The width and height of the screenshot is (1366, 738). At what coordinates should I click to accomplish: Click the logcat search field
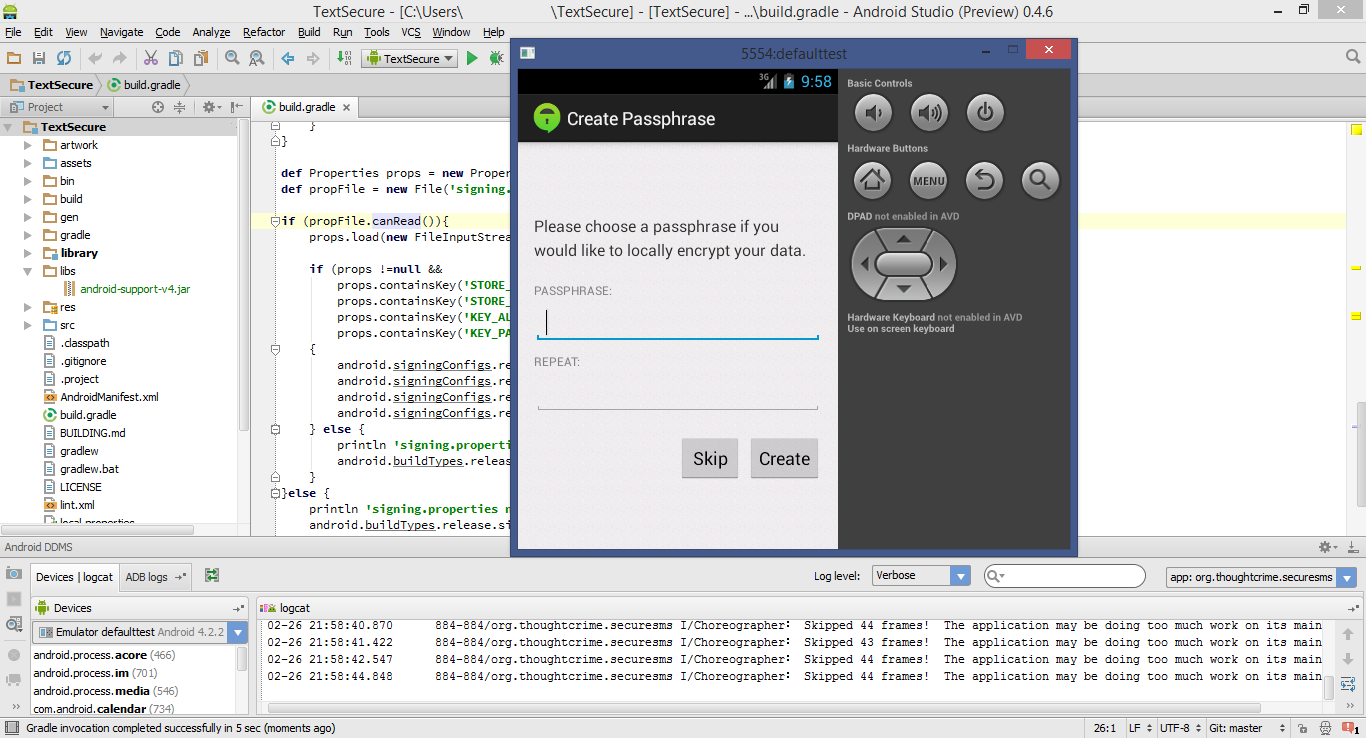(1064, 576)
